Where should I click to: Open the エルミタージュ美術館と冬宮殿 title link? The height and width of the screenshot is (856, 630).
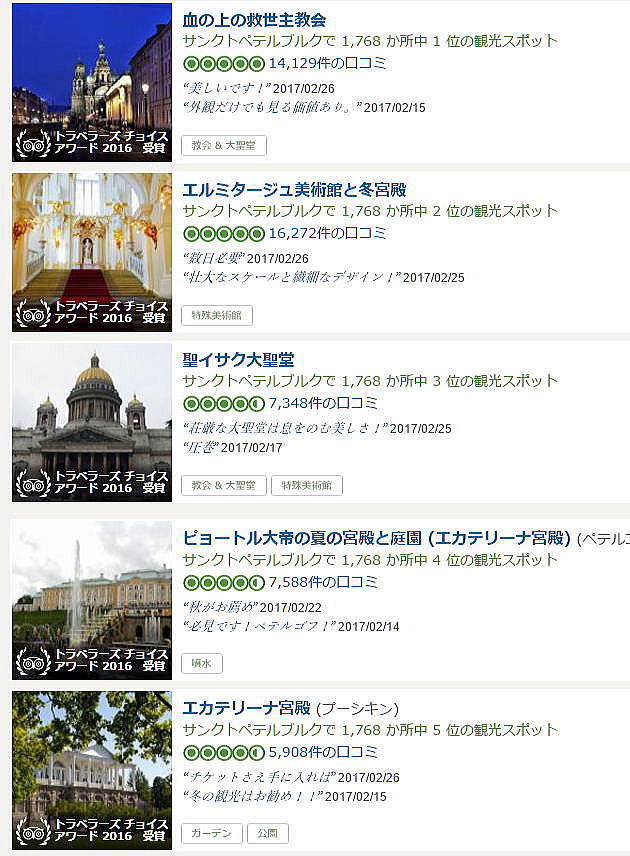(294, 190)
